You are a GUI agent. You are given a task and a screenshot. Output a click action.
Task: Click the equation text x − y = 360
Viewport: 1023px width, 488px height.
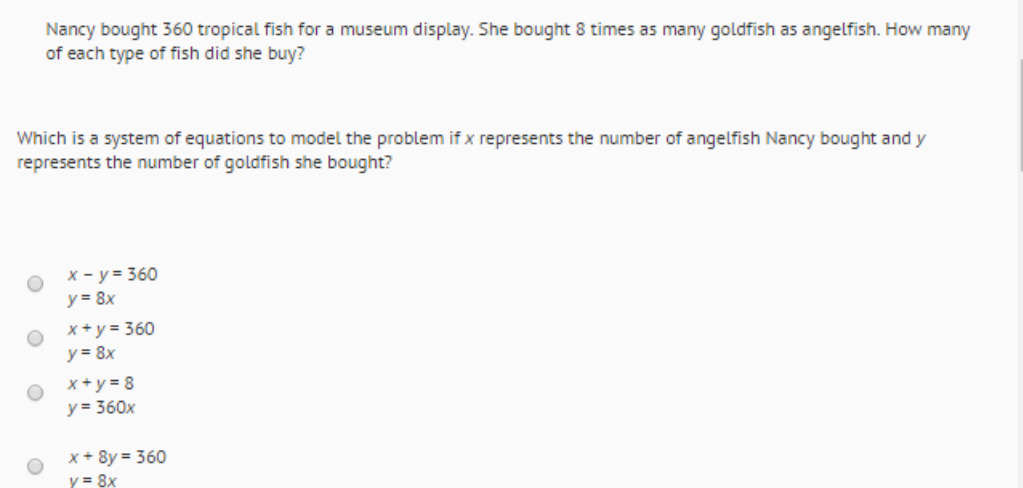(112, 275)
